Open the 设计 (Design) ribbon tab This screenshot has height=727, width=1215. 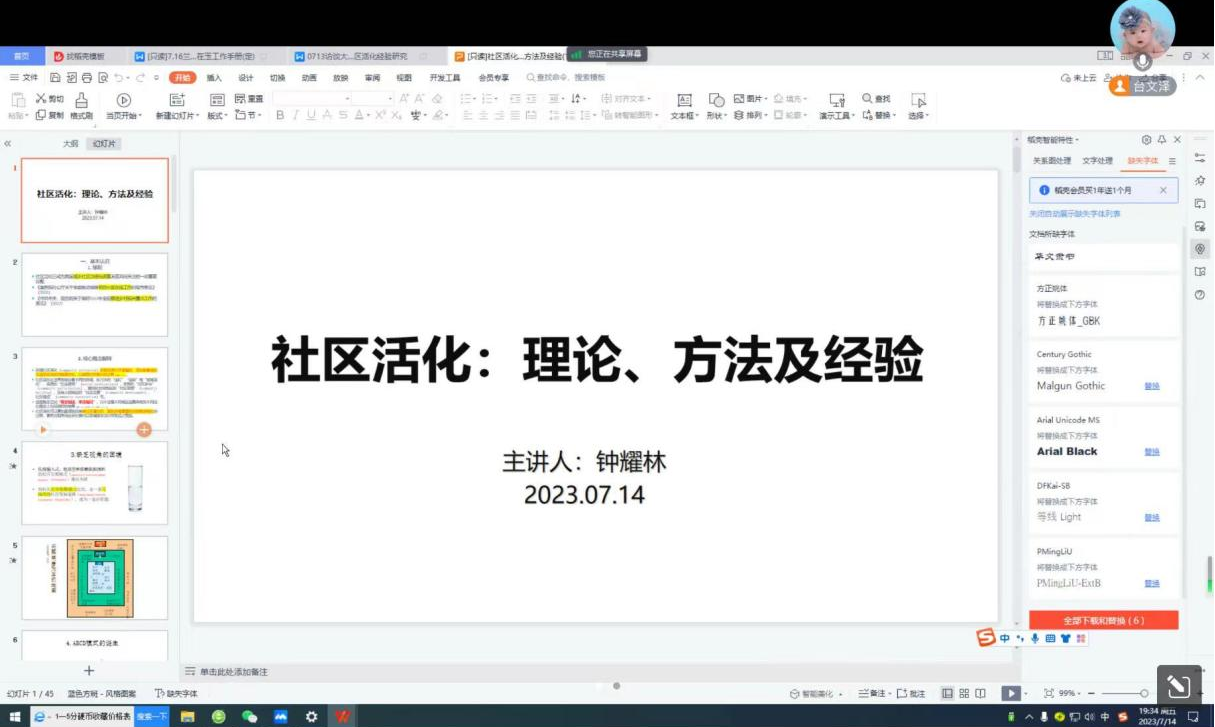(246, 77)
